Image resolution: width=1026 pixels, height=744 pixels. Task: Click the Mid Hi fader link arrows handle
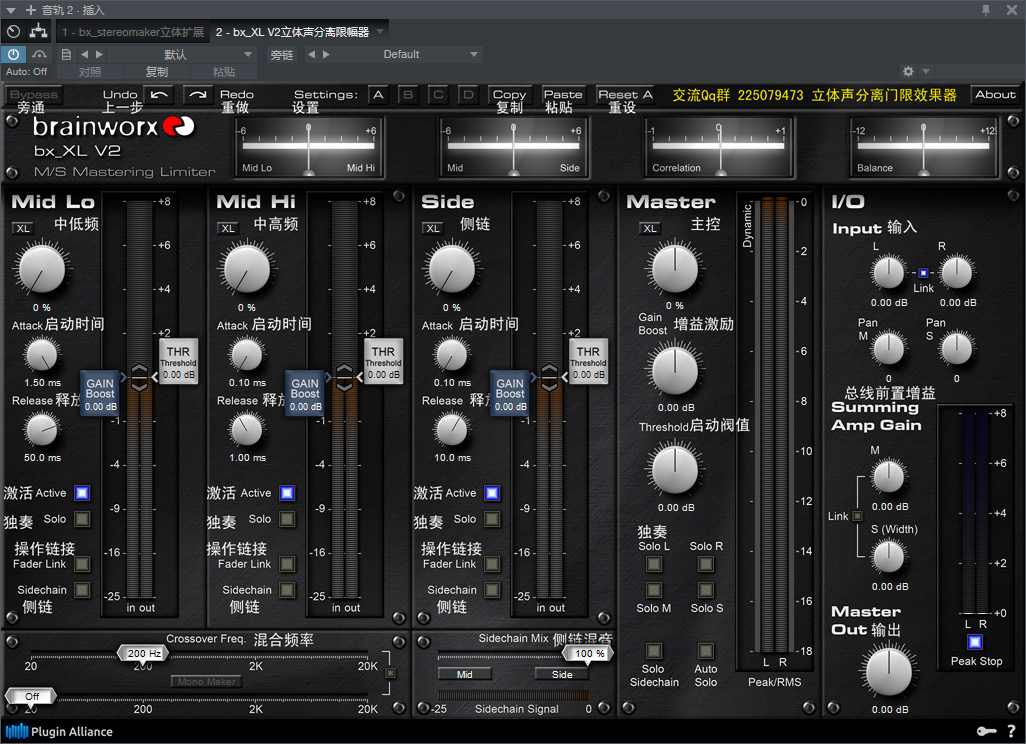[x=345, y=378]
